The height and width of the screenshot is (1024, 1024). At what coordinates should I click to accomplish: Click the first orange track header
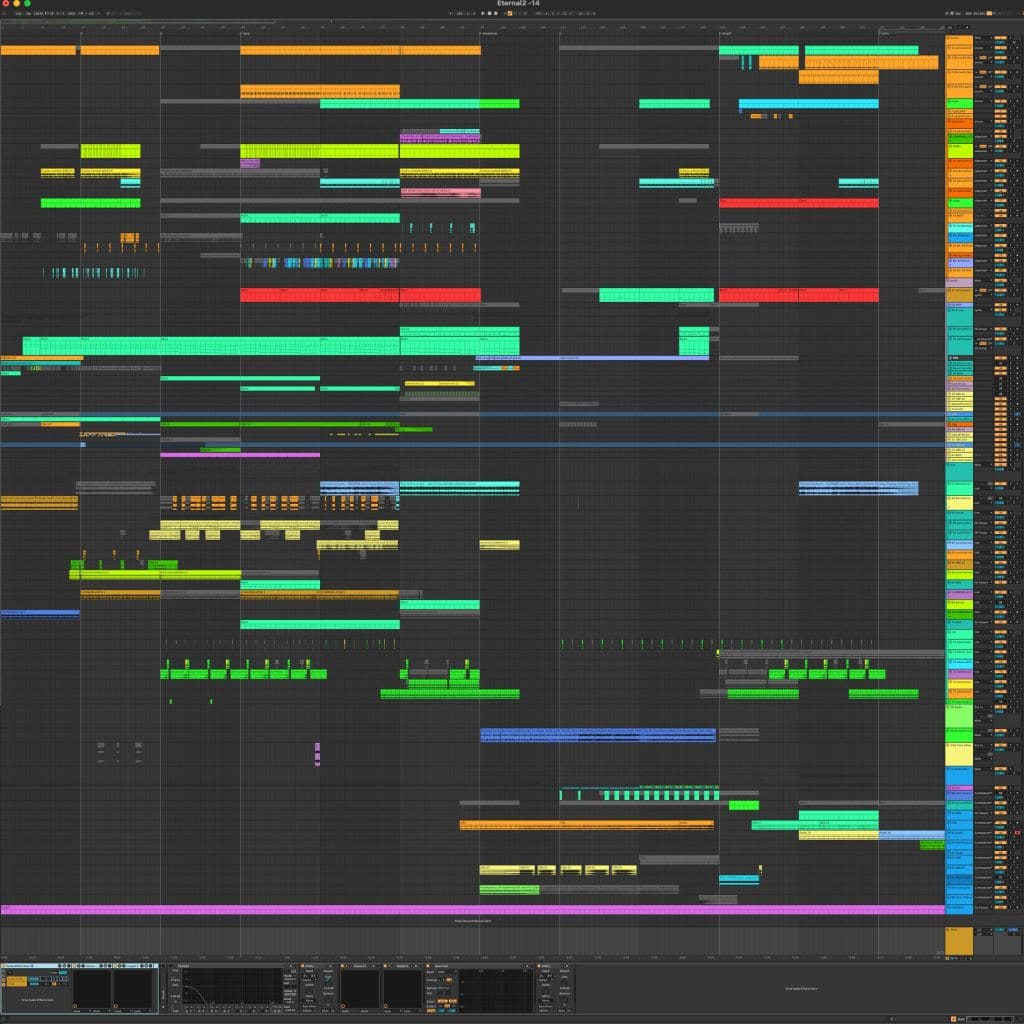(x=958, y=38)
